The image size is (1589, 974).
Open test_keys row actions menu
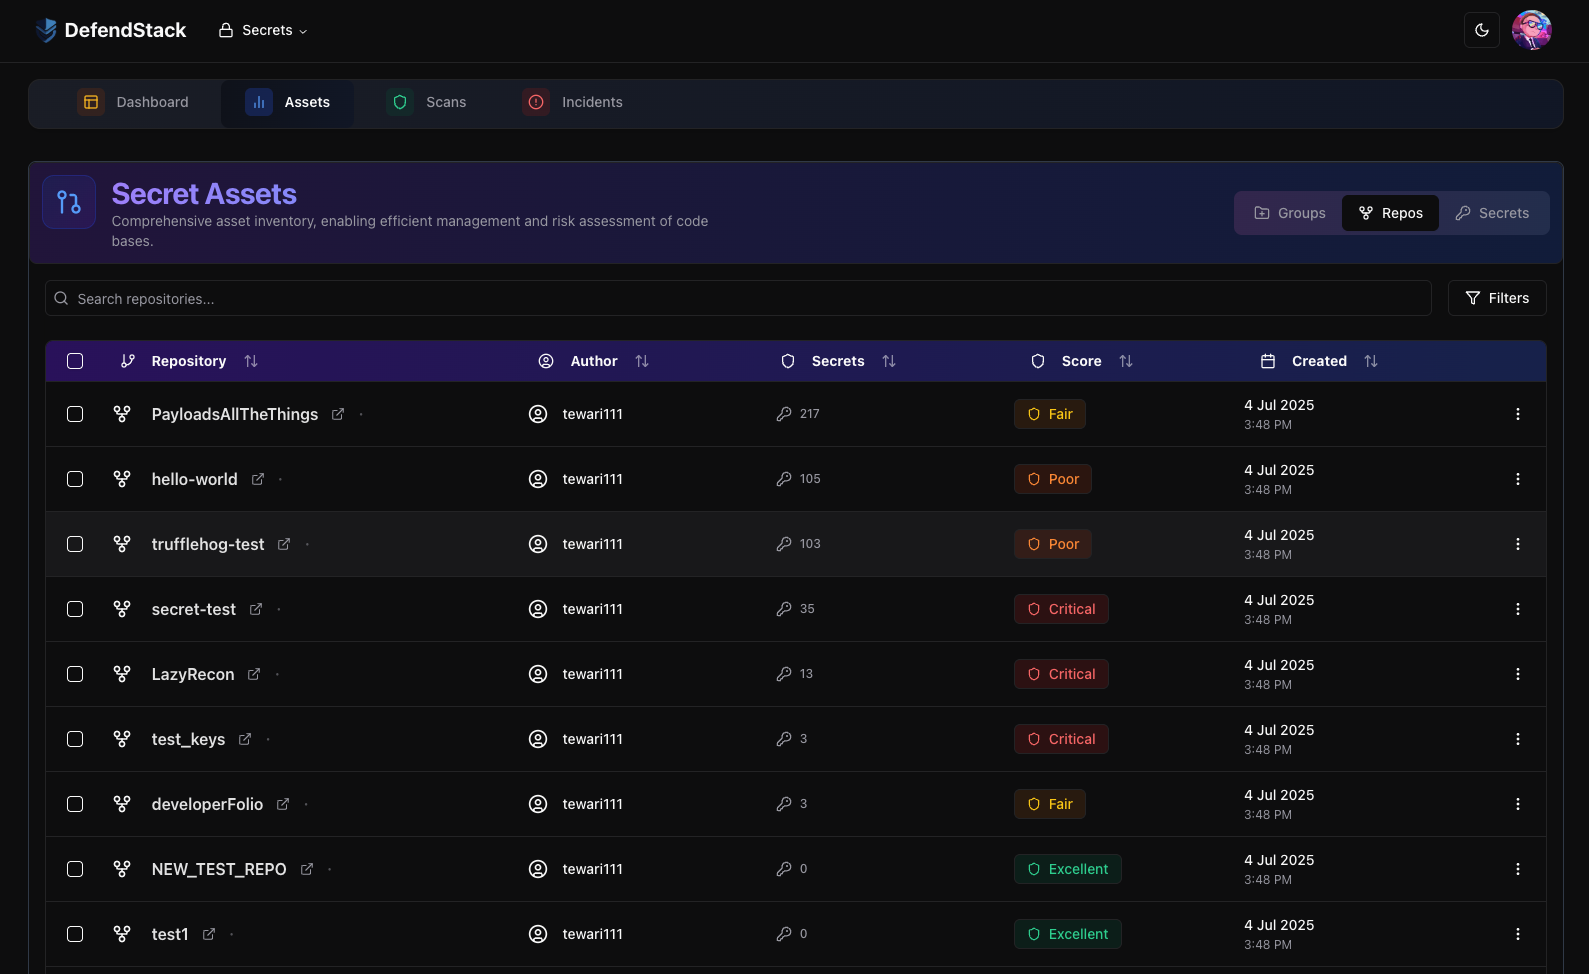pos(1518,739)
